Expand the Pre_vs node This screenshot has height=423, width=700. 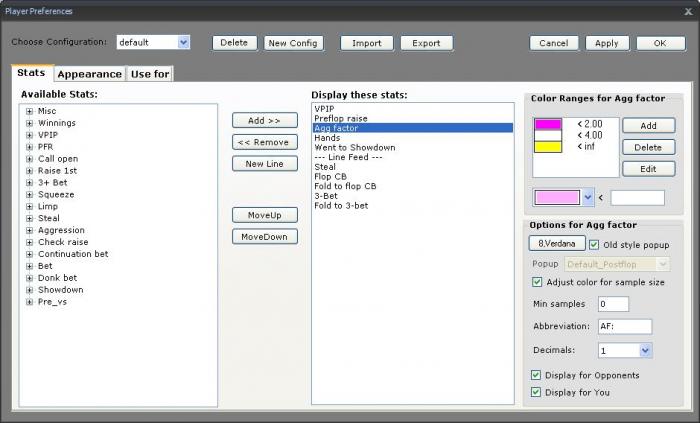point(29,302)
